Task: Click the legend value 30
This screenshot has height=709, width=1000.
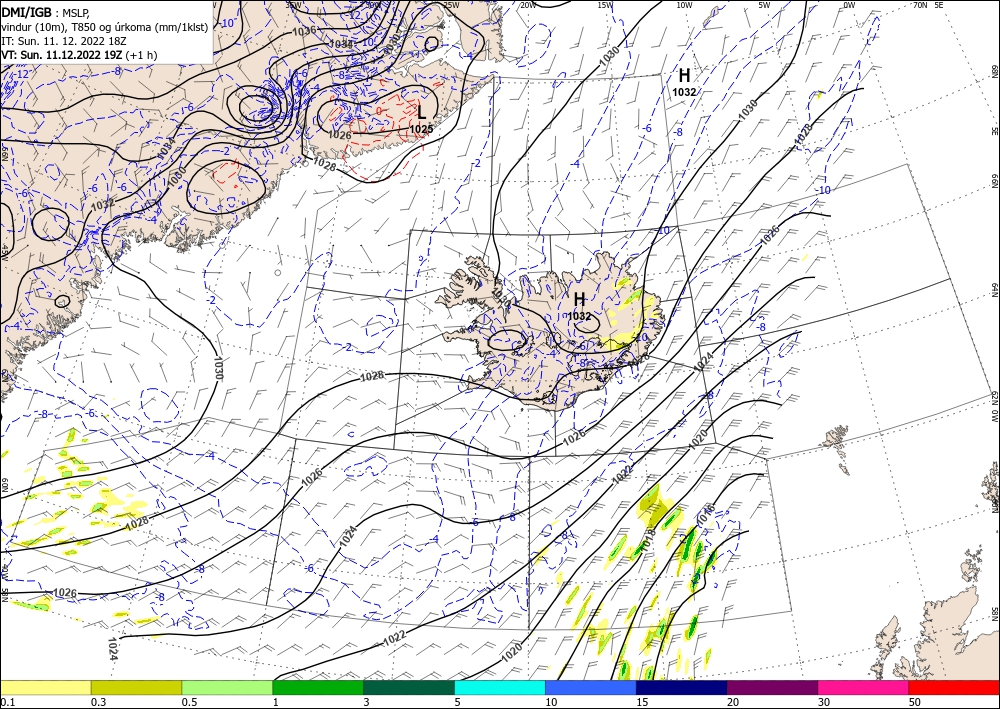Action: click(x=824, y=702)
